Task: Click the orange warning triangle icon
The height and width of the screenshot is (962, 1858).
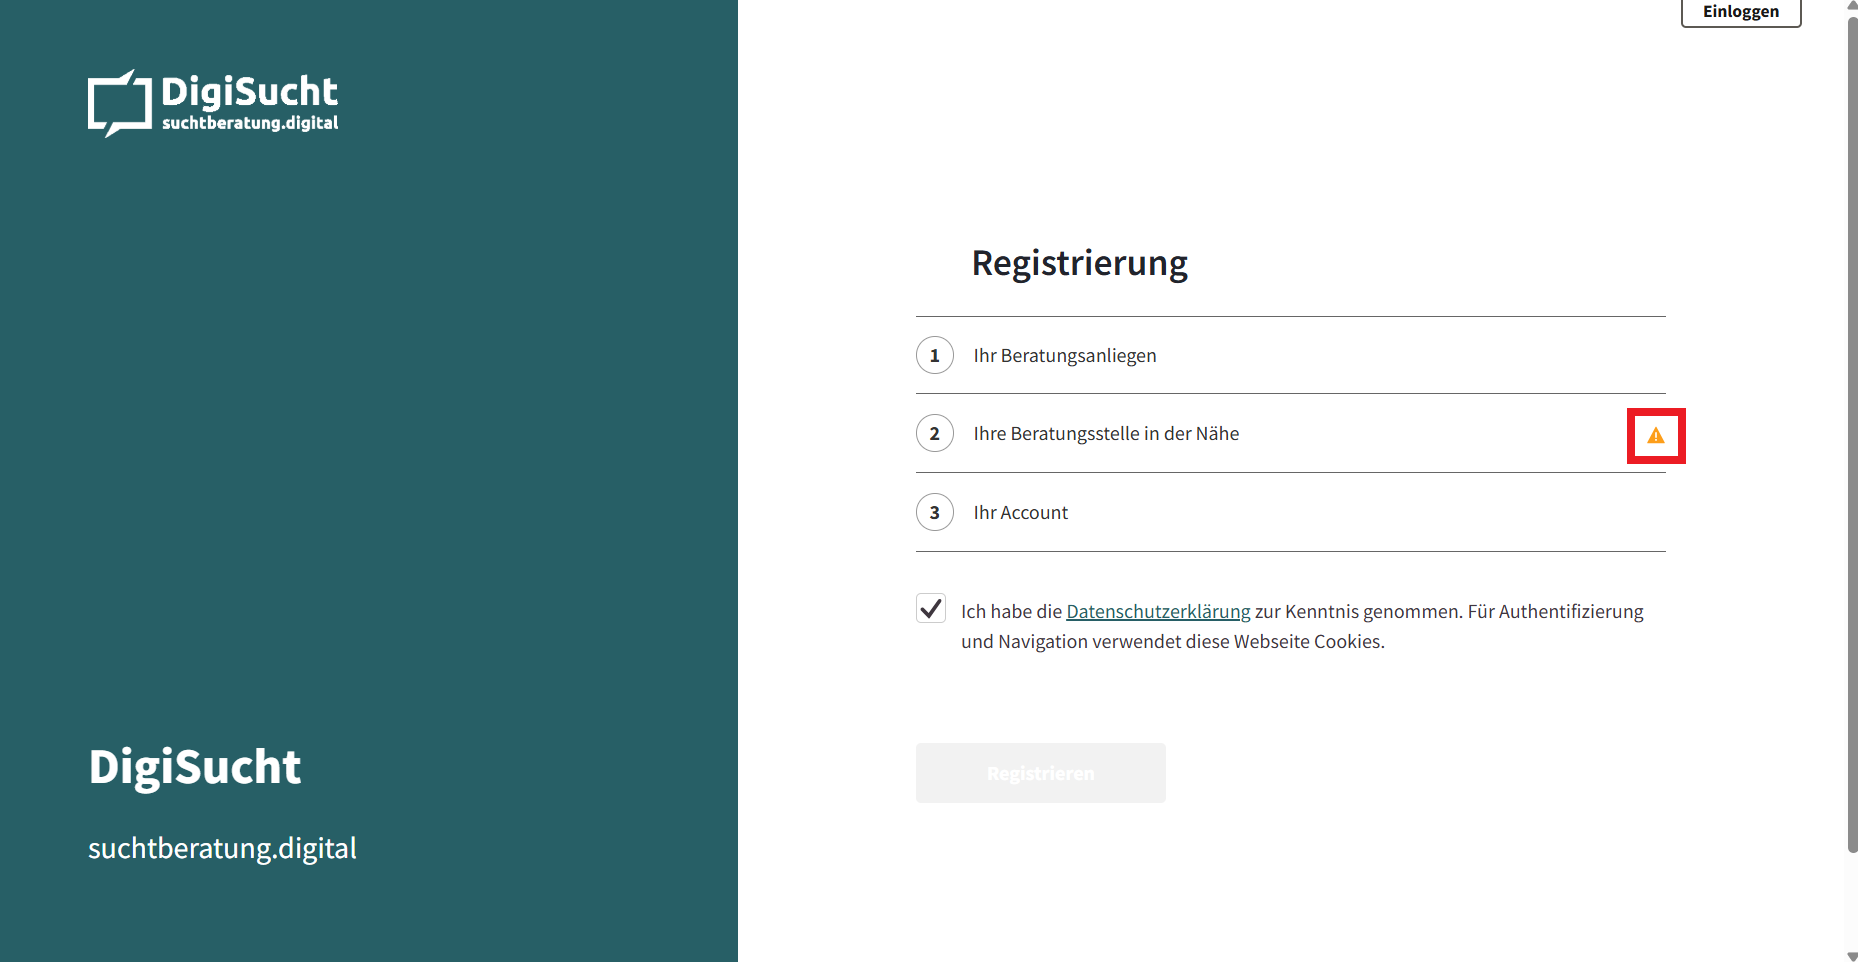Action: pos(1656,435)
